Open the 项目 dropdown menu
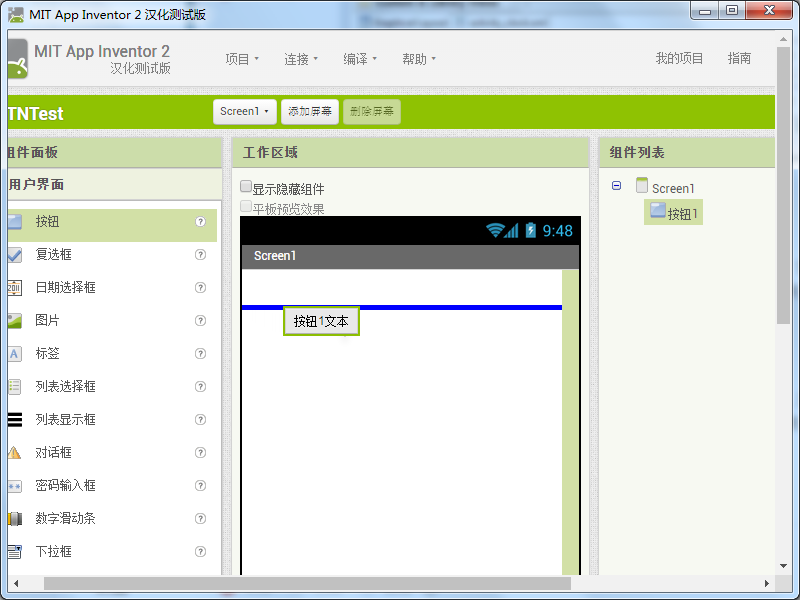 coord(242,59)
